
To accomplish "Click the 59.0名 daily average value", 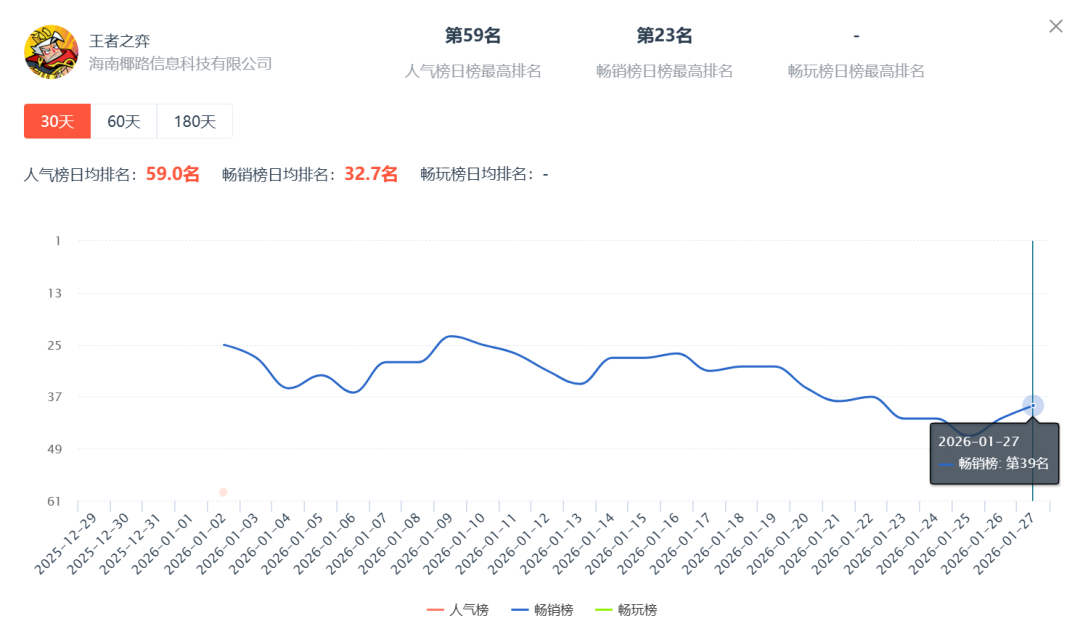I will pos(173,174).
